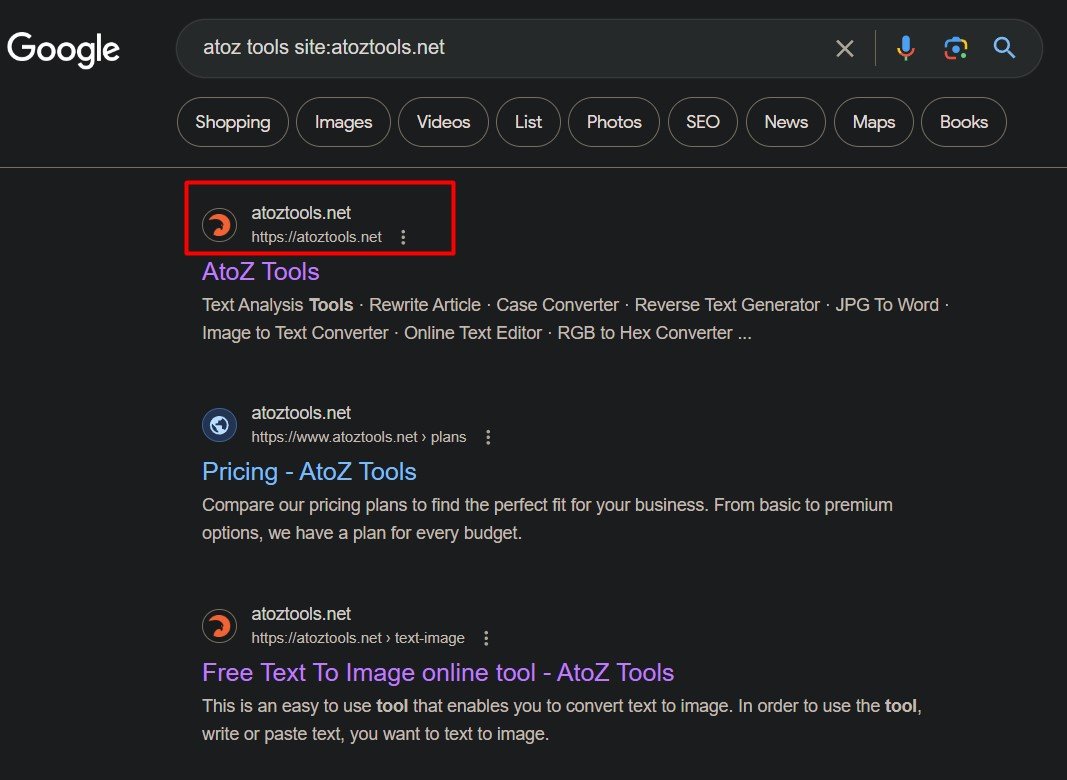Image resolution: width=1067 pixels, height=780 pixels.
Task: Select the Maps filter chip
Action: (874, 122)
